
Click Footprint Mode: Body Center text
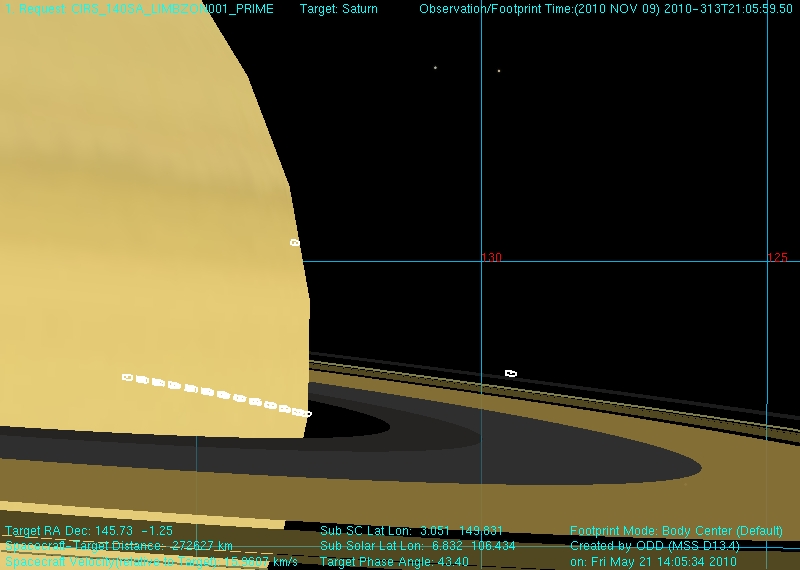tap(683, 531)
